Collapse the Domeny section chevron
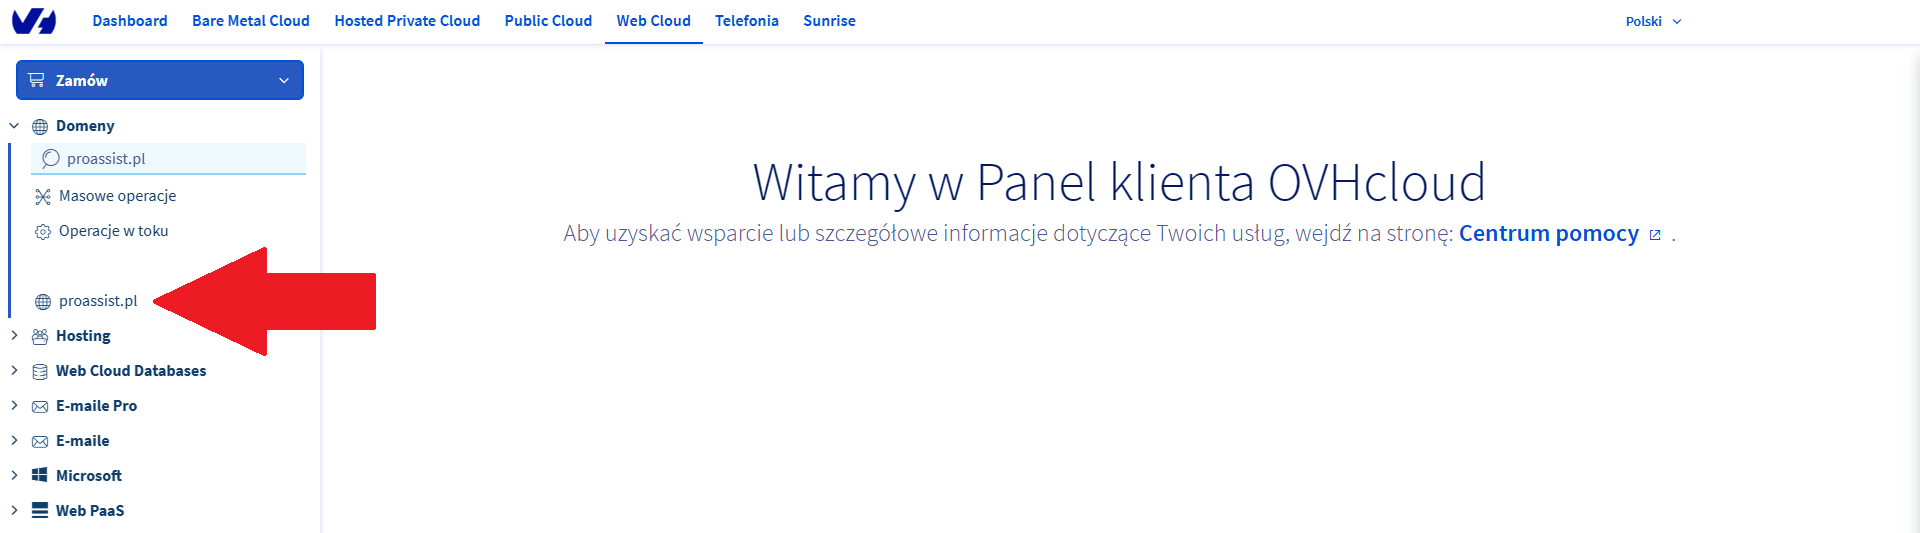The image size is (1920, 533). click(14, 126)
